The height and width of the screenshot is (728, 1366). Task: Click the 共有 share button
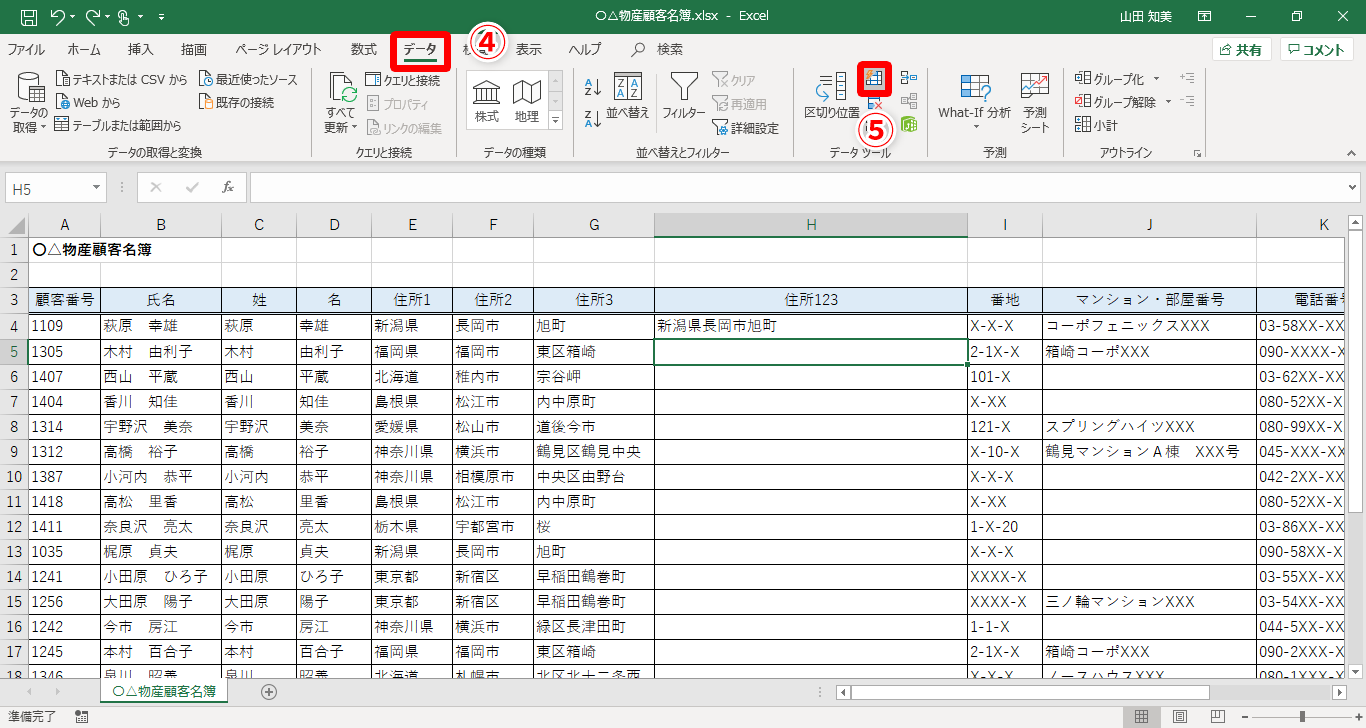tap(1241, 50)
